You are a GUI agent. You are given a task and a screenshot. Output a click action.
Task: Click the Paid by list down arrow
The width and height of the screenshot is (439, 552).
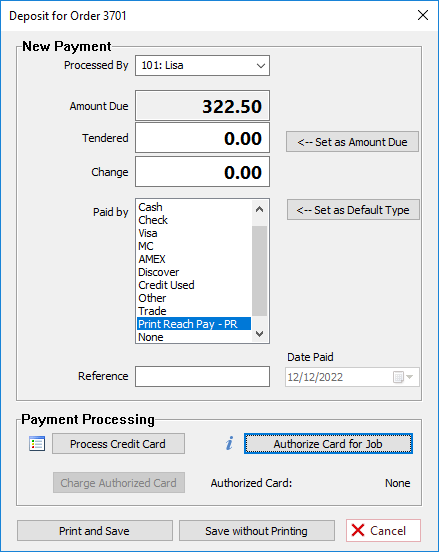click(260, 334)
